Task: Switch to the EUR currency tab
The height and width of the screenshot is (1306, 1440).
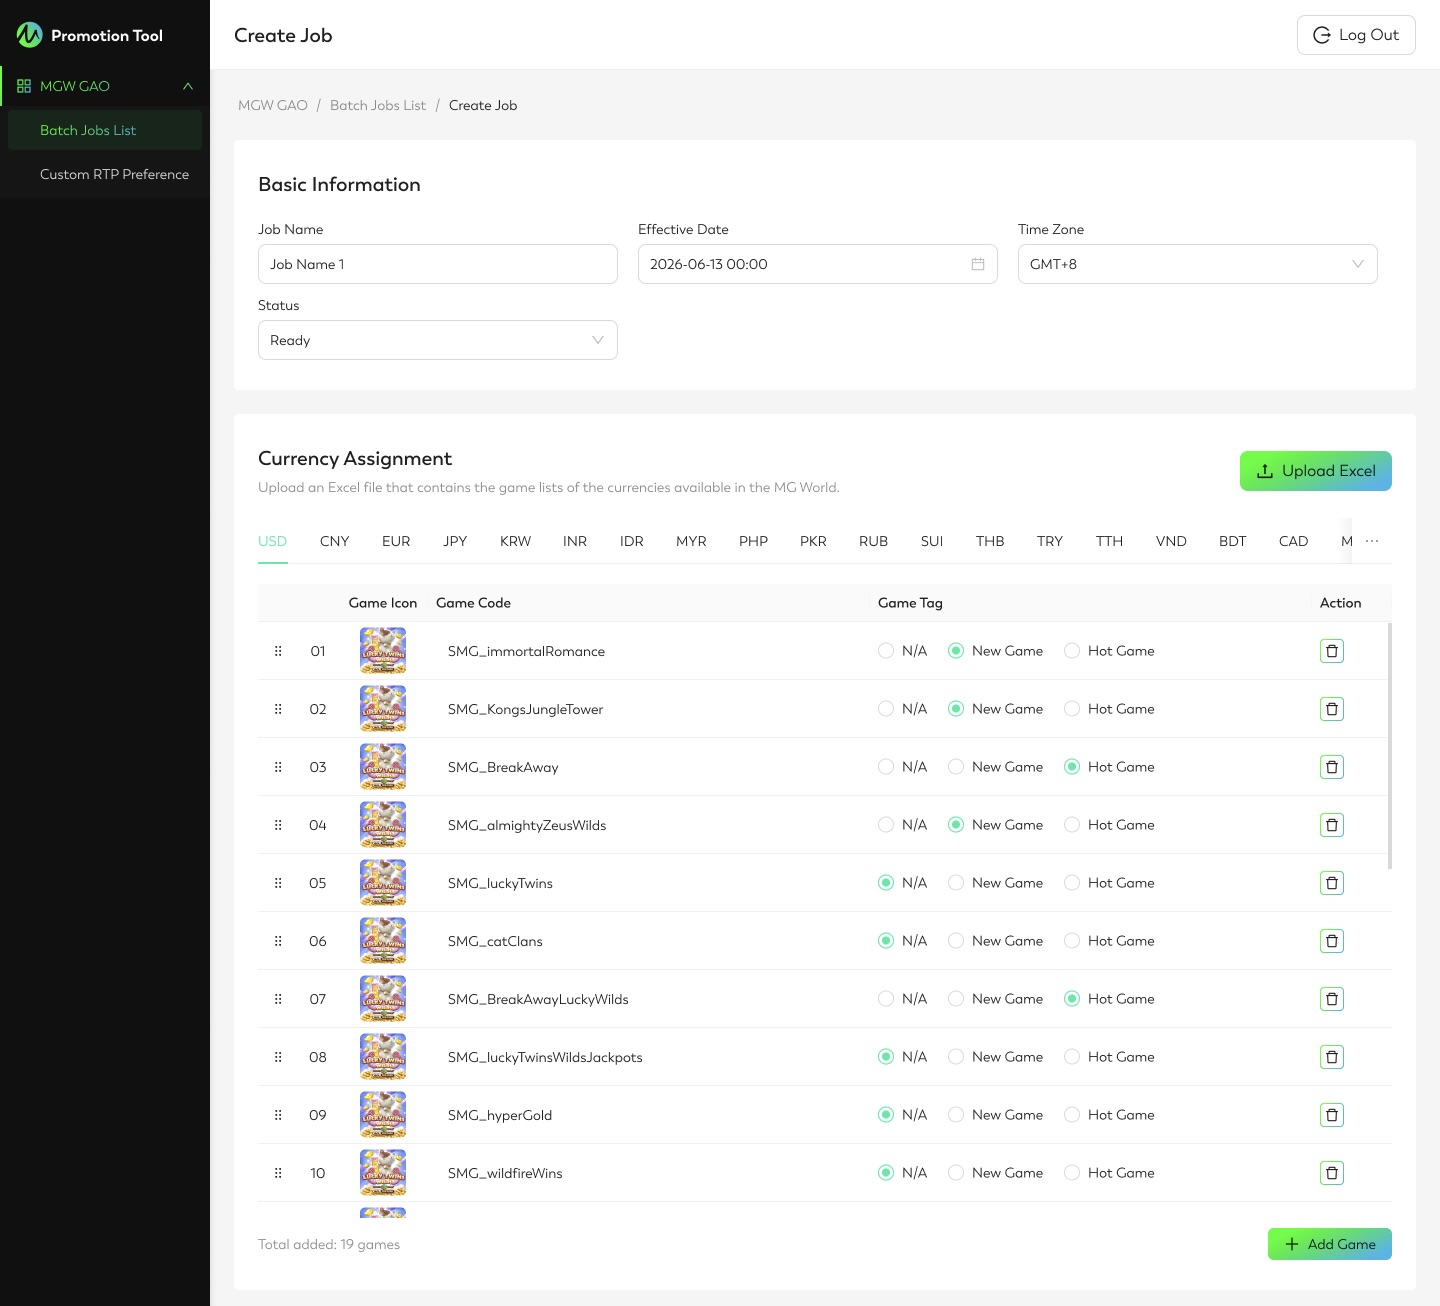Action: tap(396, 541)
